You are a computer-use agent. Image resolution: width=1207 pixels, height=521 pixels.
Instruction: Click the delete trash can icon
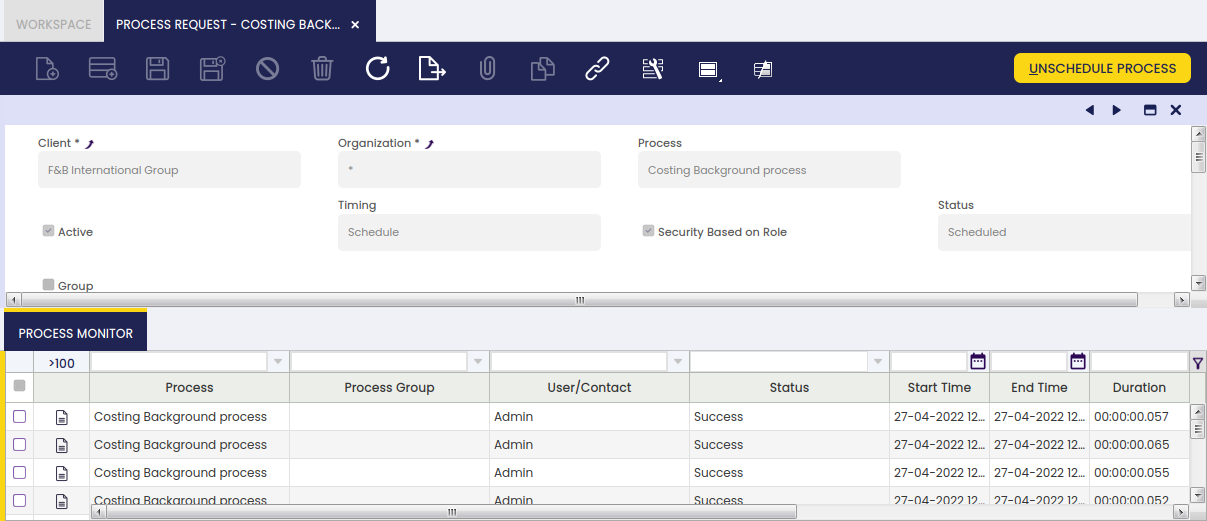[x=322, y=69]
